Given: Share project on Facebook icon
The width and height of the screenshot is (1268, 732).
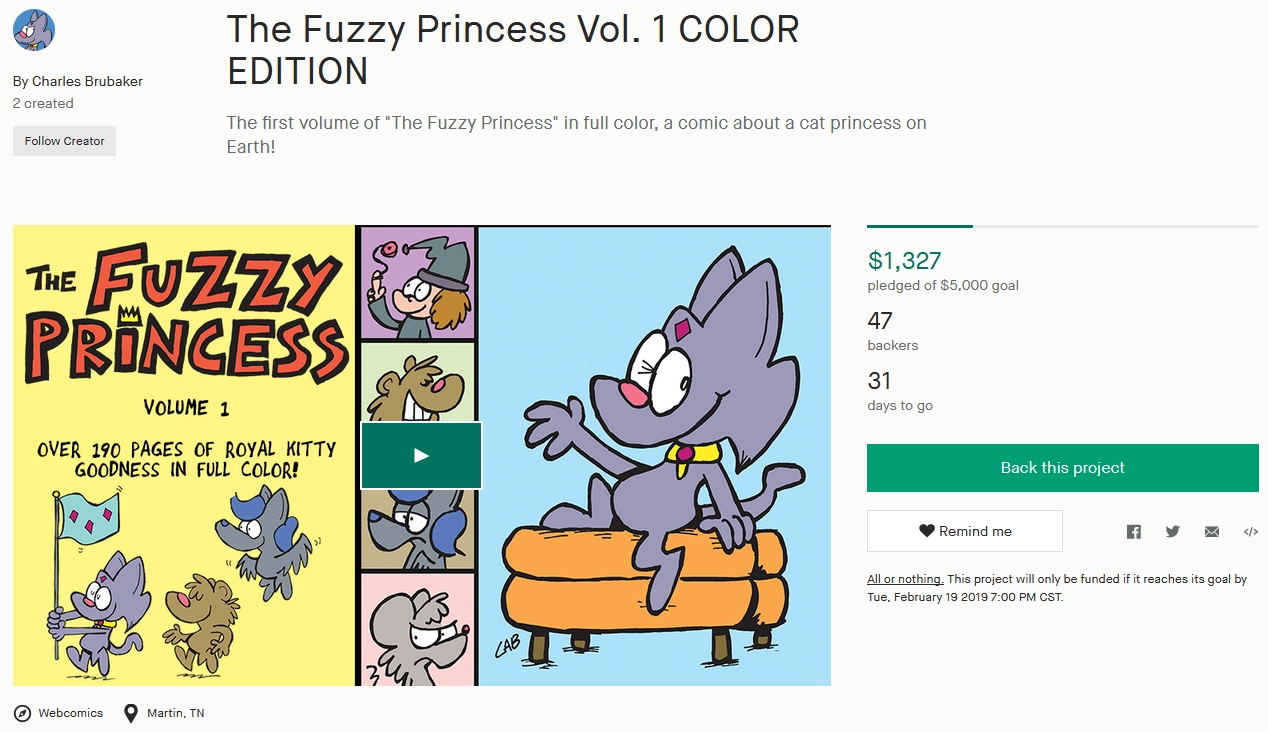Looking at the screenshot, I should 1133,532.
